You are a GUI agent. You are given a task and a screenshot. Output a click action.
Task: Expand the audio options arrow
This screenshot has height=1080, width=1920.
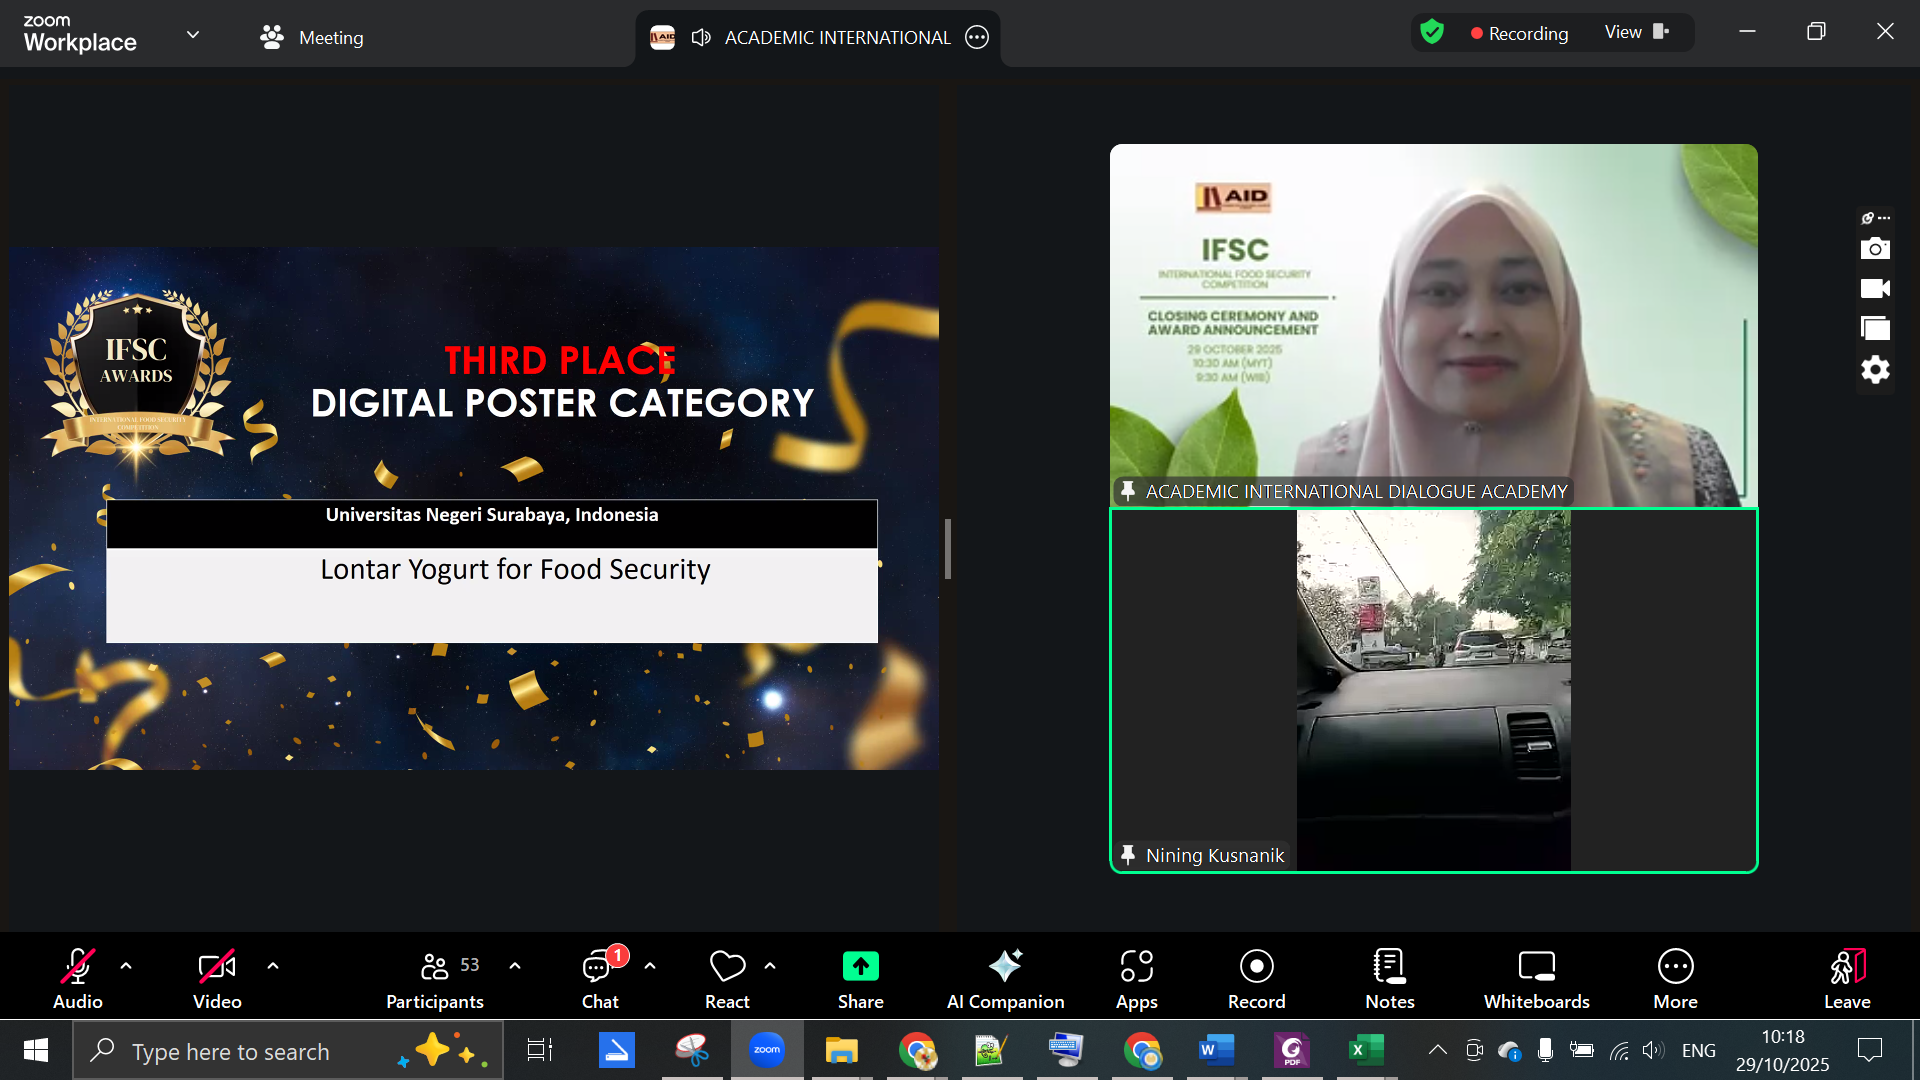click(x=126, y=966)
